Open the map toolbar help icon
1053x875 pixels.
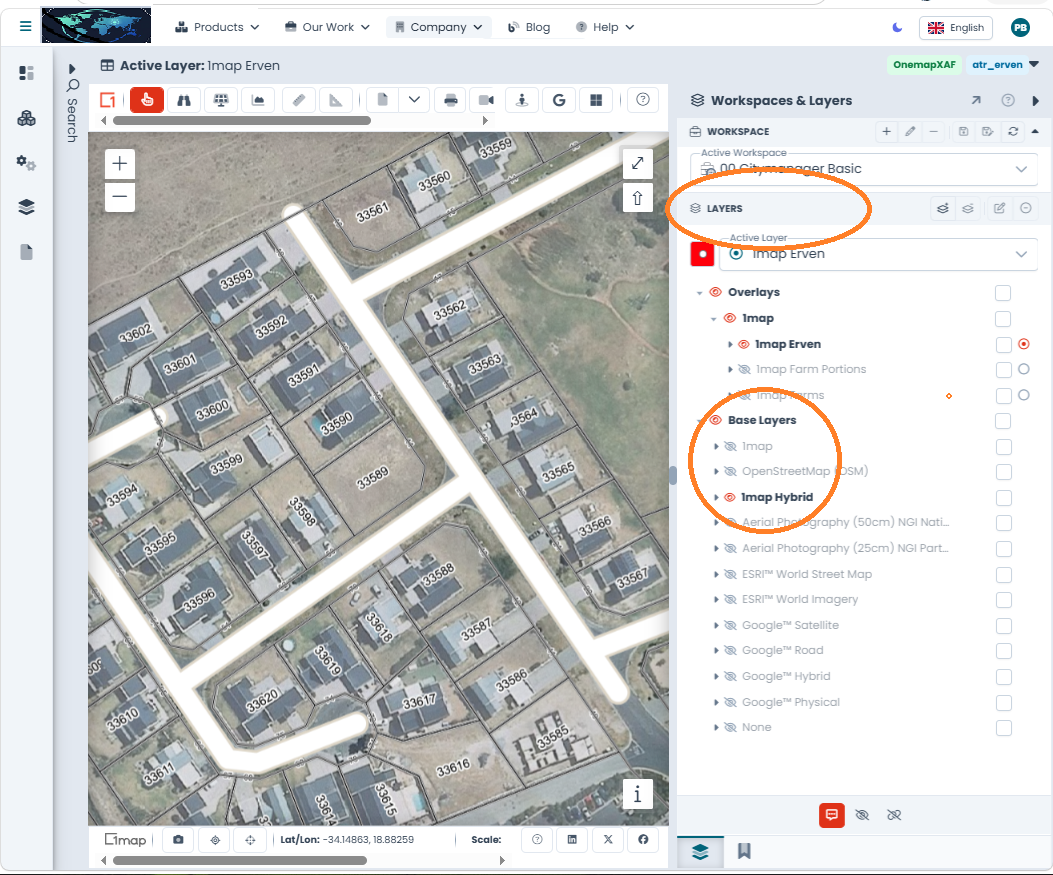pyautogui.click(x=643, y=99)
